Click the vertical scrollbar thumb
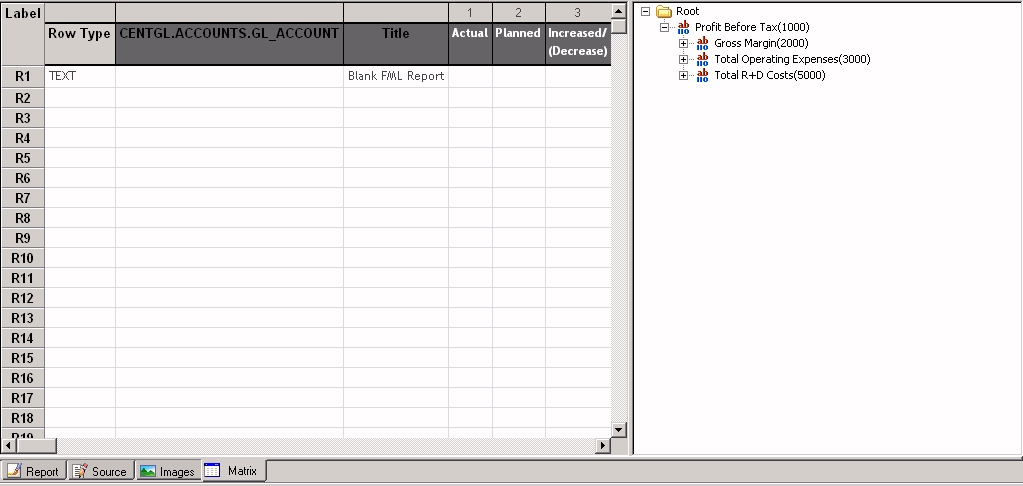 pyautogui.click(x=619, y=26)
